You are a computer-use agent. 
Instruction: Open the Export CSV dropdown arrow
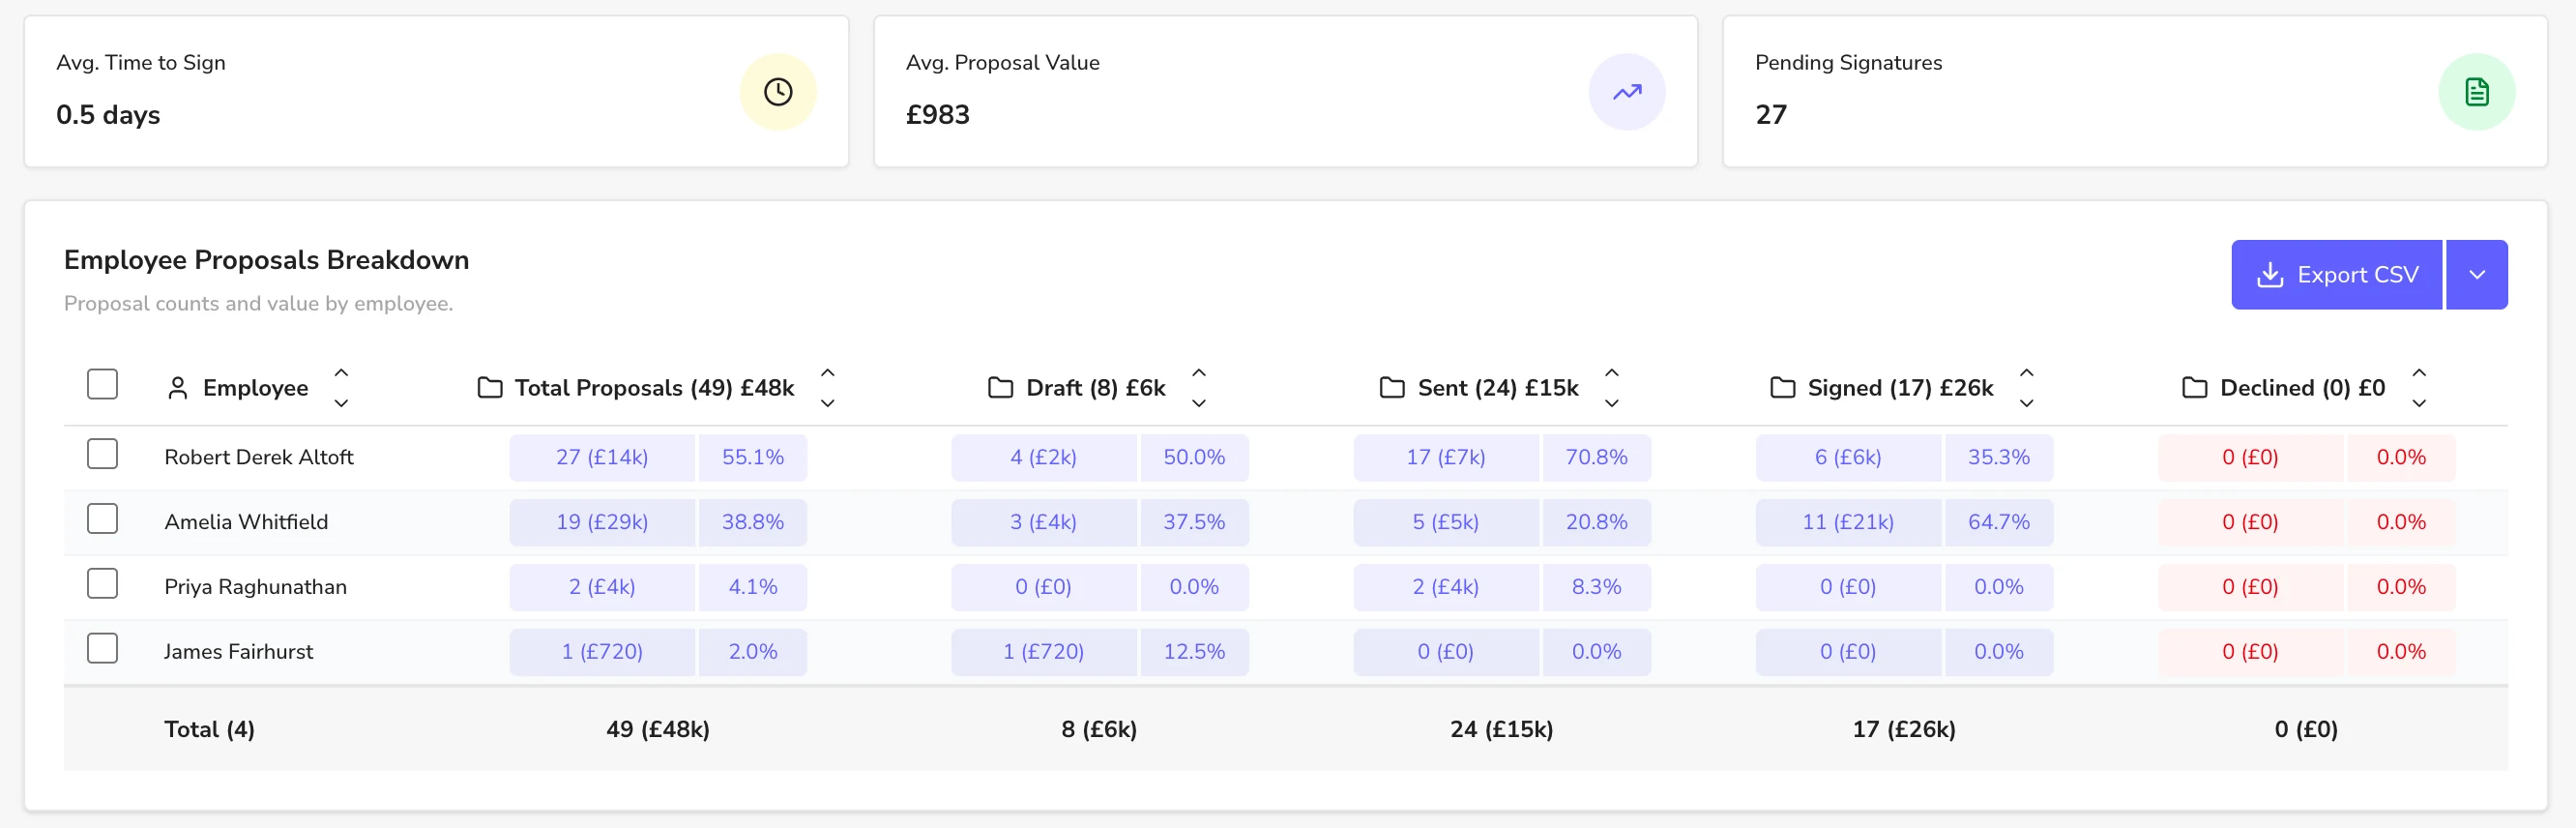[x=2477, y=275]
